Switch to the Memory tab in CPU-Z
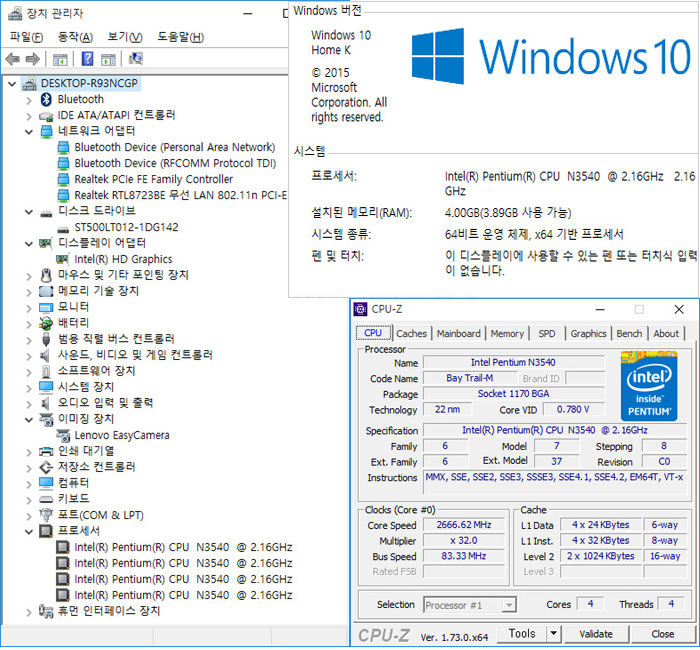The height and width of the screenshot is (650, 700). tap(507, 334)
